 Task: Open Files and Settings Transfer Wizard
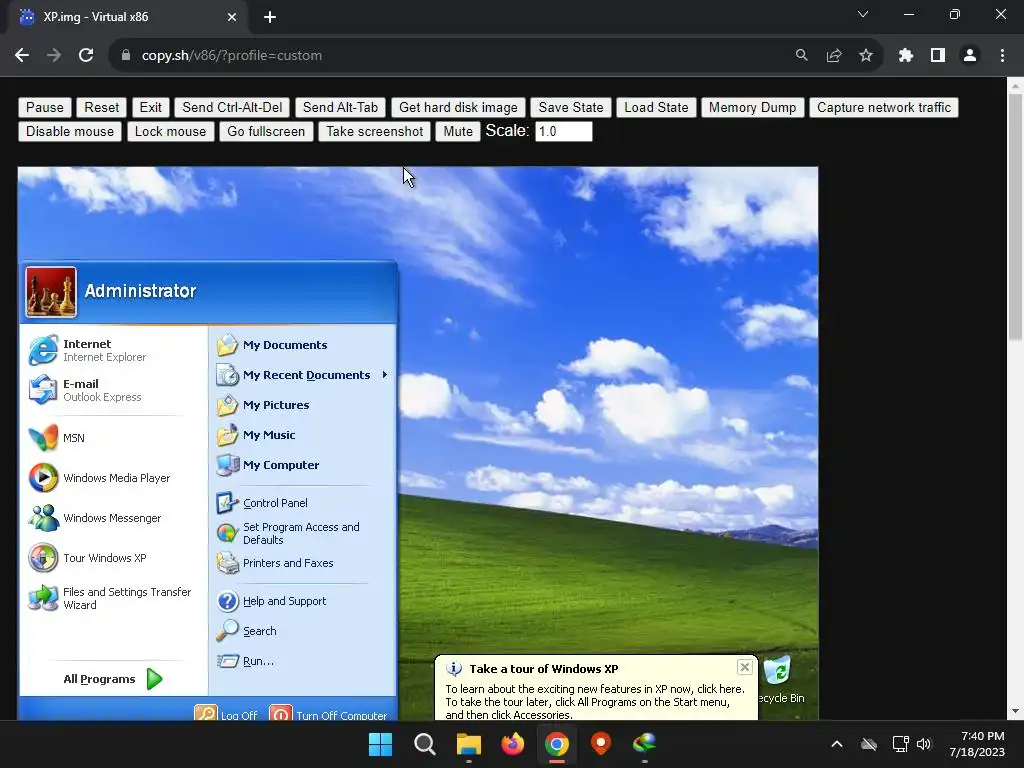(112, 598)
